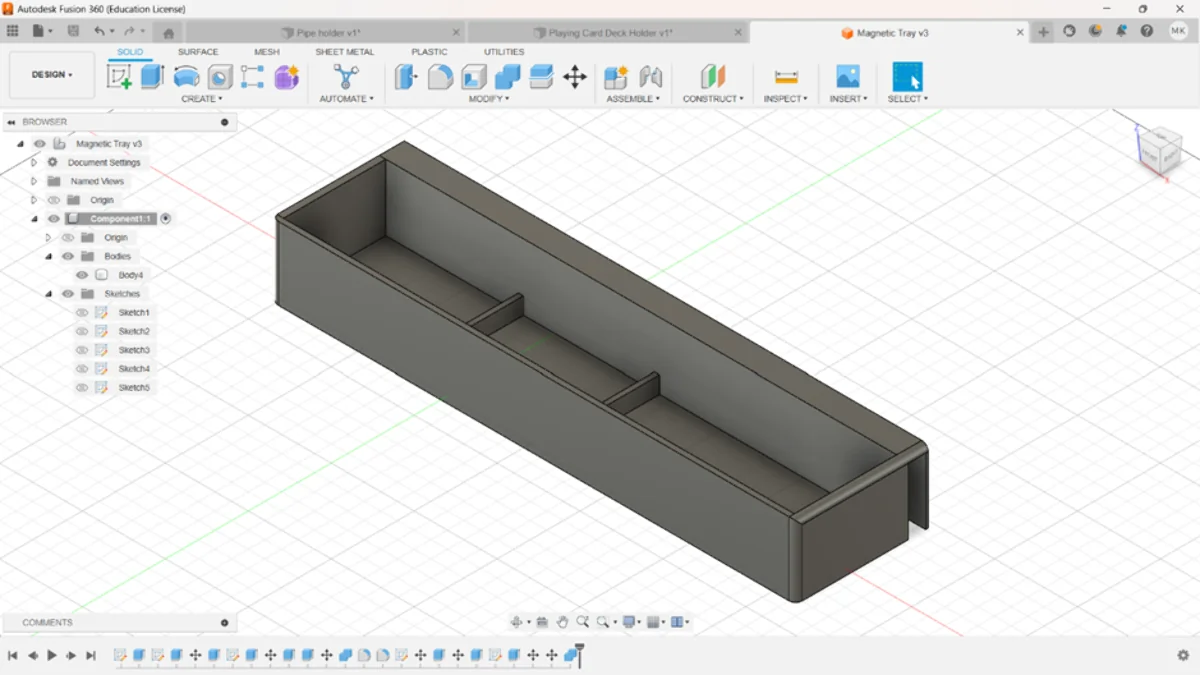Image resolution: width=1200 pixels, height=675 pixels.
Task: Open the Measure tool under Inspect
Action: (786, 77)
